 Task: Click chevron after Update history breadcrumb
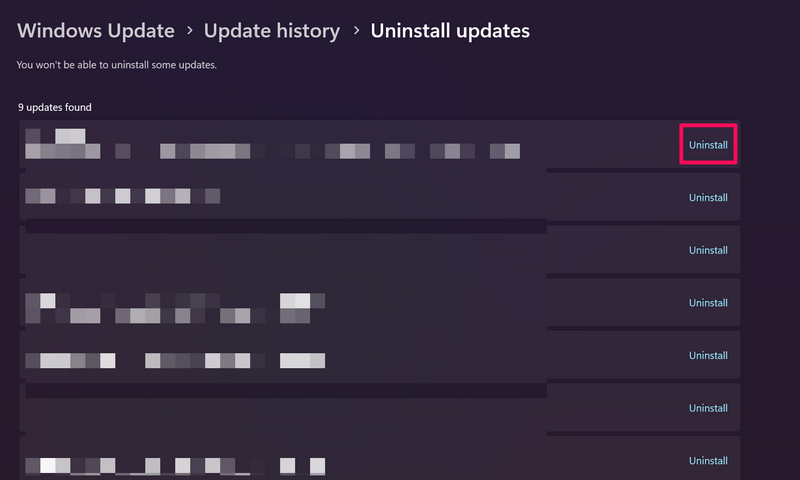click(355, 32)
